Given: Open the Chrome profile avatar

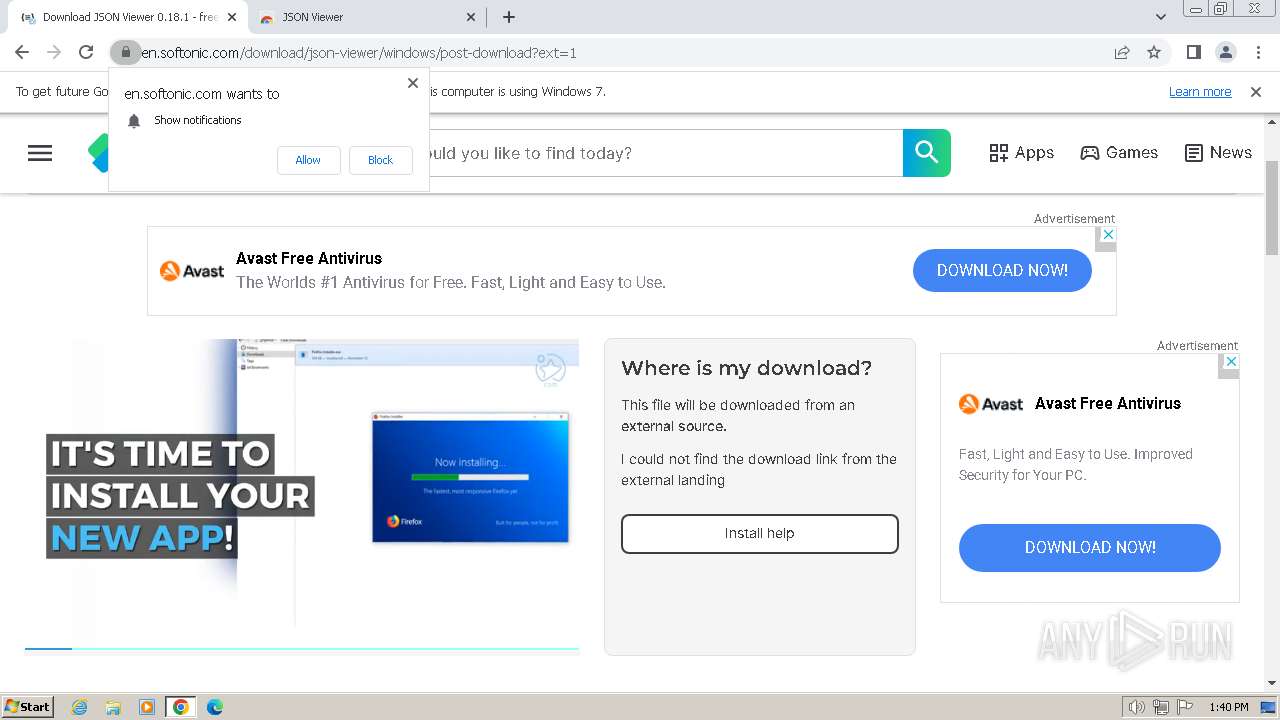Looking at the screenshot, I should point(1225,52).
